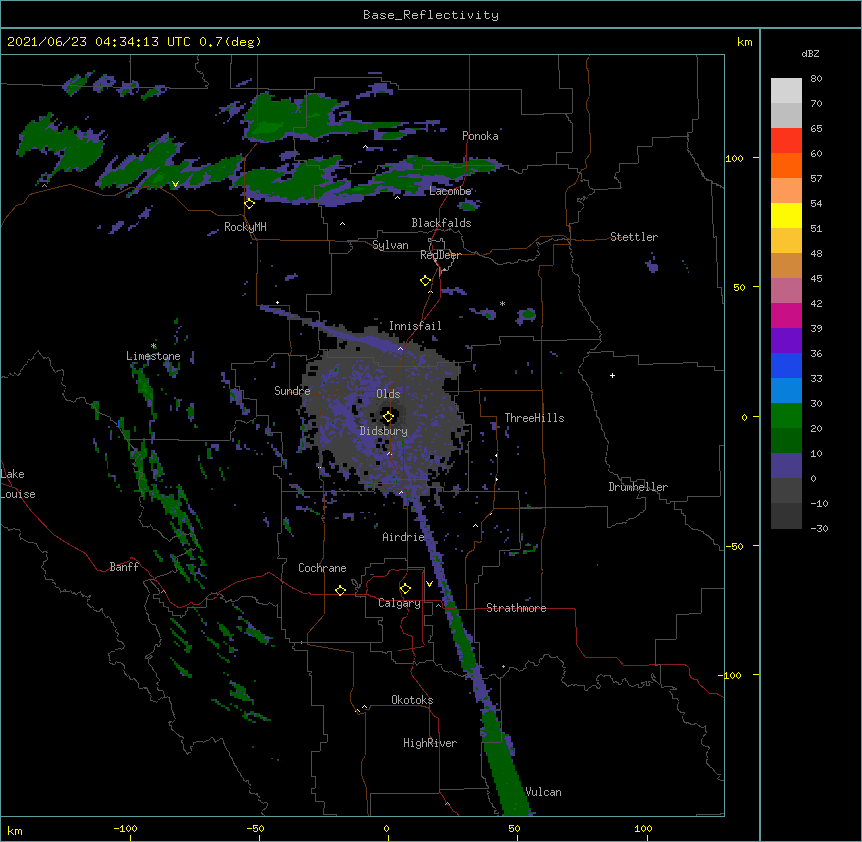Select the yellow diamond marker south of RedDeer
862x842 pixels.
pyautogui.click(x=425, y=281)
